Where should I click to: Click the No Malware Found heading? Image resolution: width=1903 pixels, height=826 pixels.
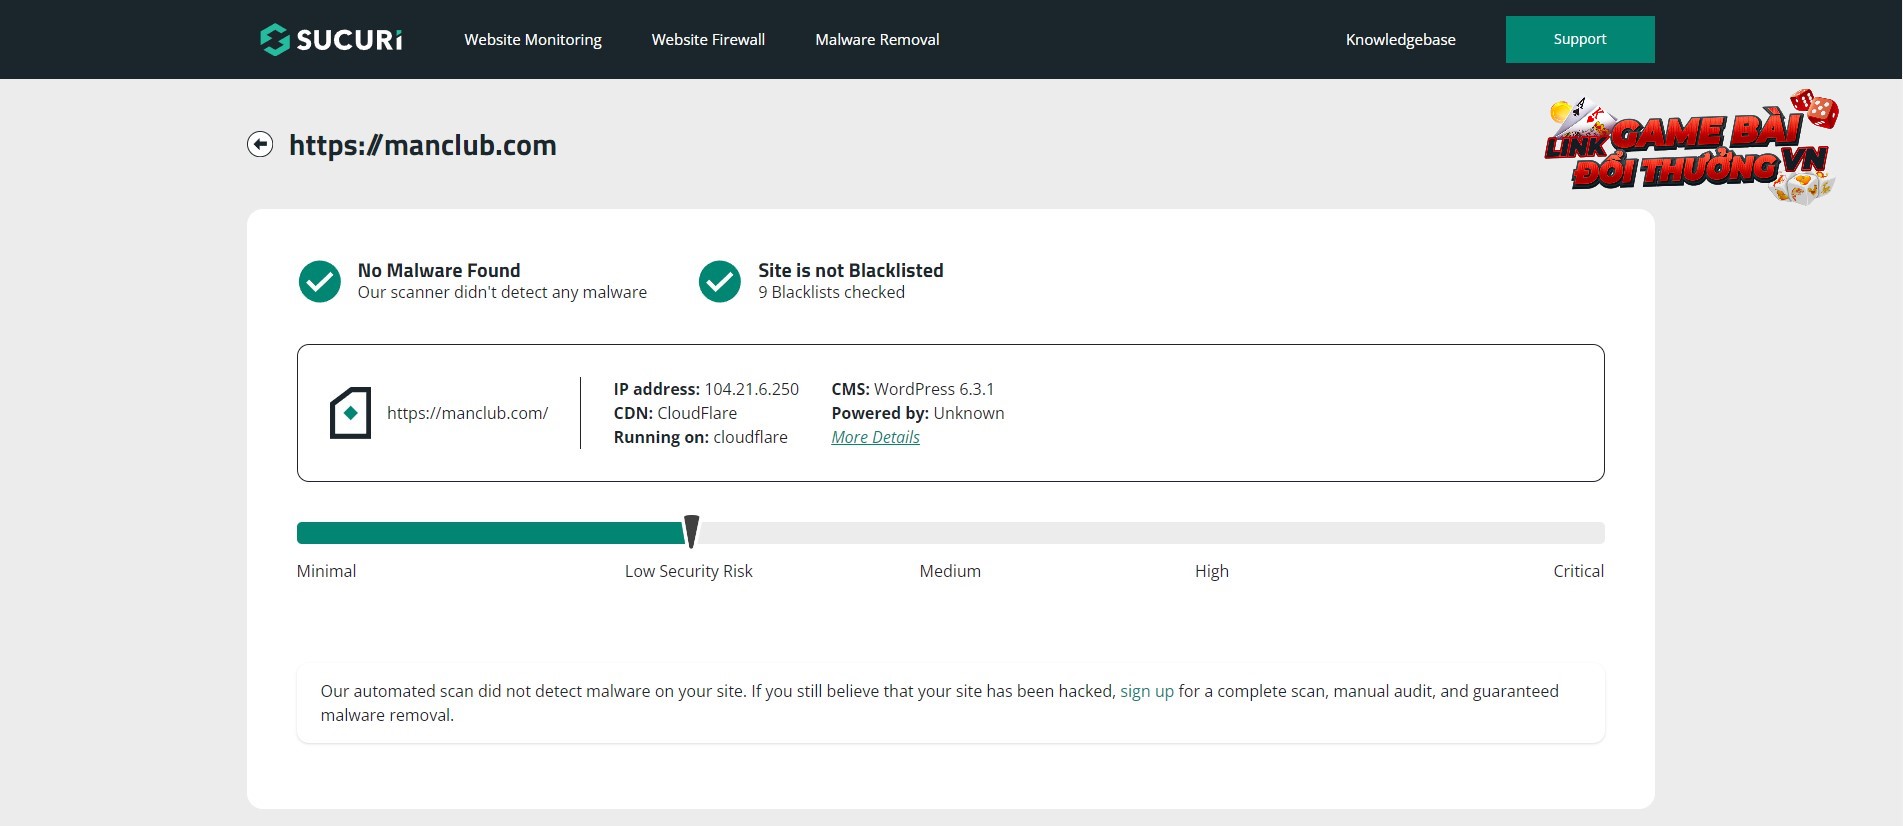point(439,270)
